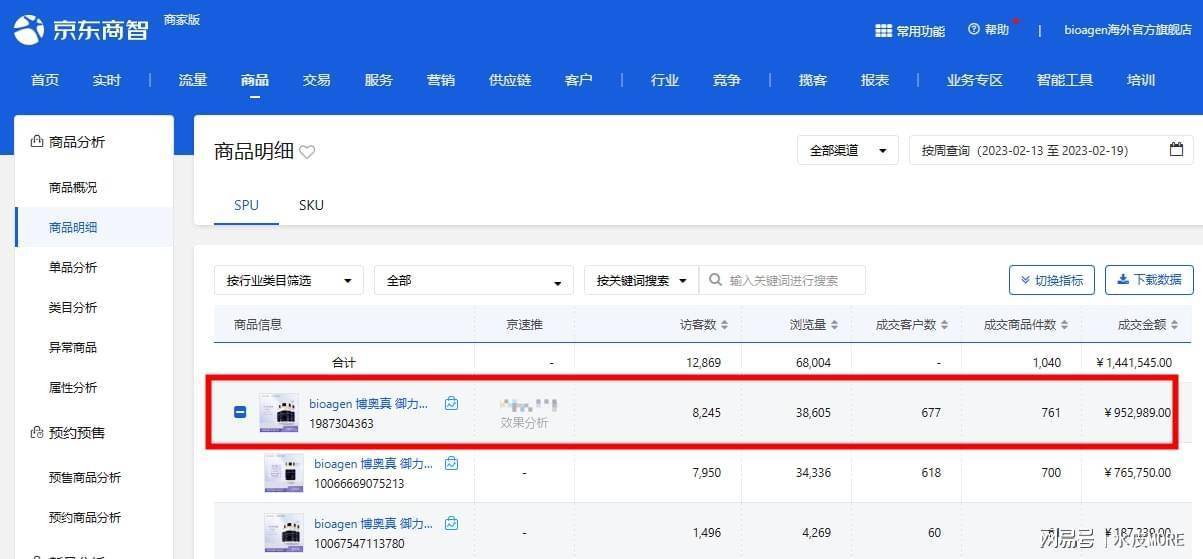The height and width of the screenshot is (559, 1203).
Task: Click total amount ¥1,441,545.00
Action: tap(1134, 363)
